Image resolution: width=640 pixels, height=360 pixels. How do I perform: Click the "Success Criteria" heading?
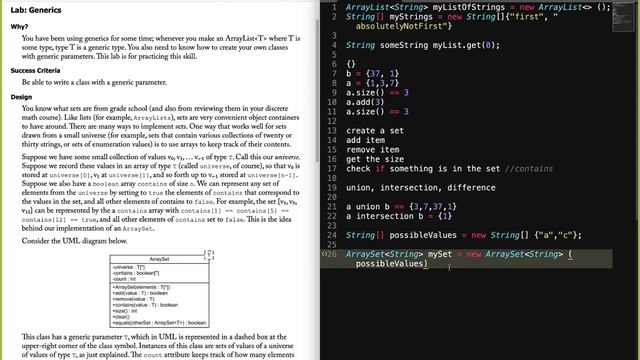coord(36,70)
